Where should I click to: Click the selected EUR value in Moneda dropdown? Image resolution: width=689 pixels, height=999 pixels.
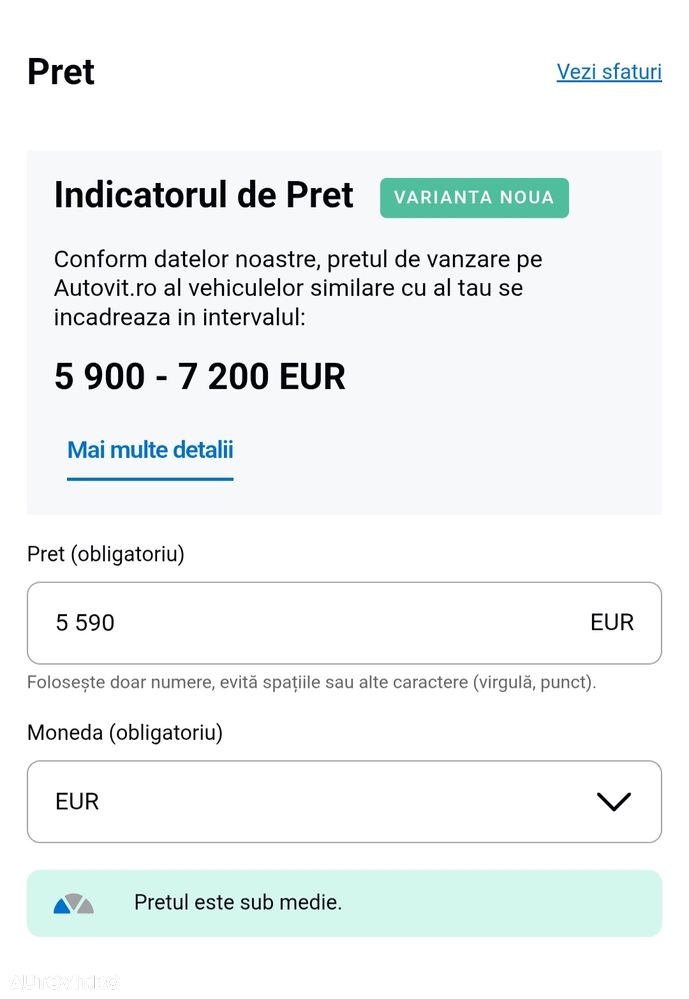tap(77, 802)
